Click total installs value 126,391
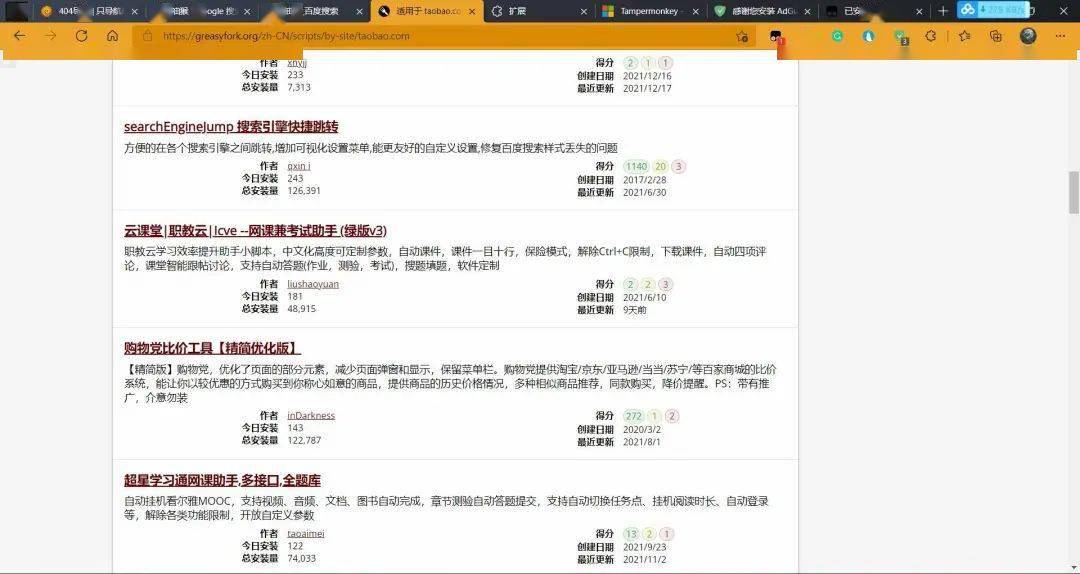The height and width of the screenshot is (574, 1080). click(304, 191)
